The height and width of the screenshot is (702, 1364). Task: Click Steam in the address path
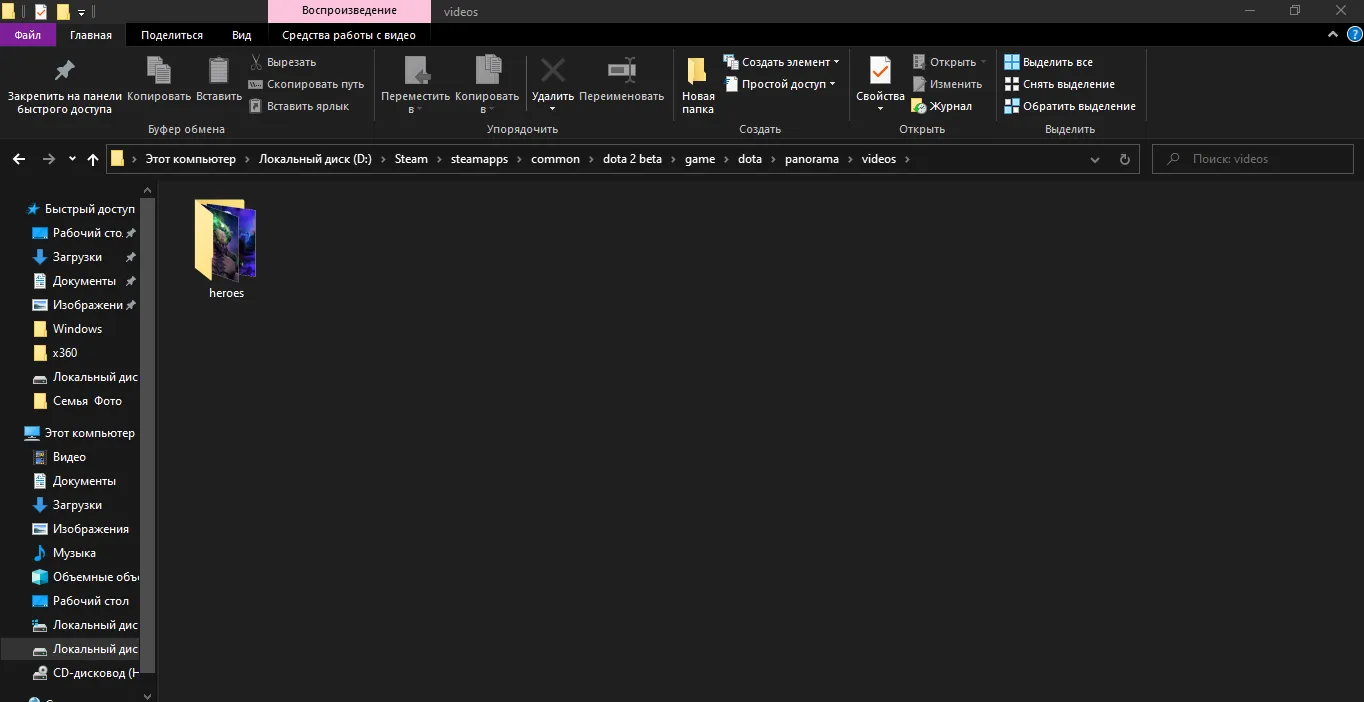click(x=411, y=159)
